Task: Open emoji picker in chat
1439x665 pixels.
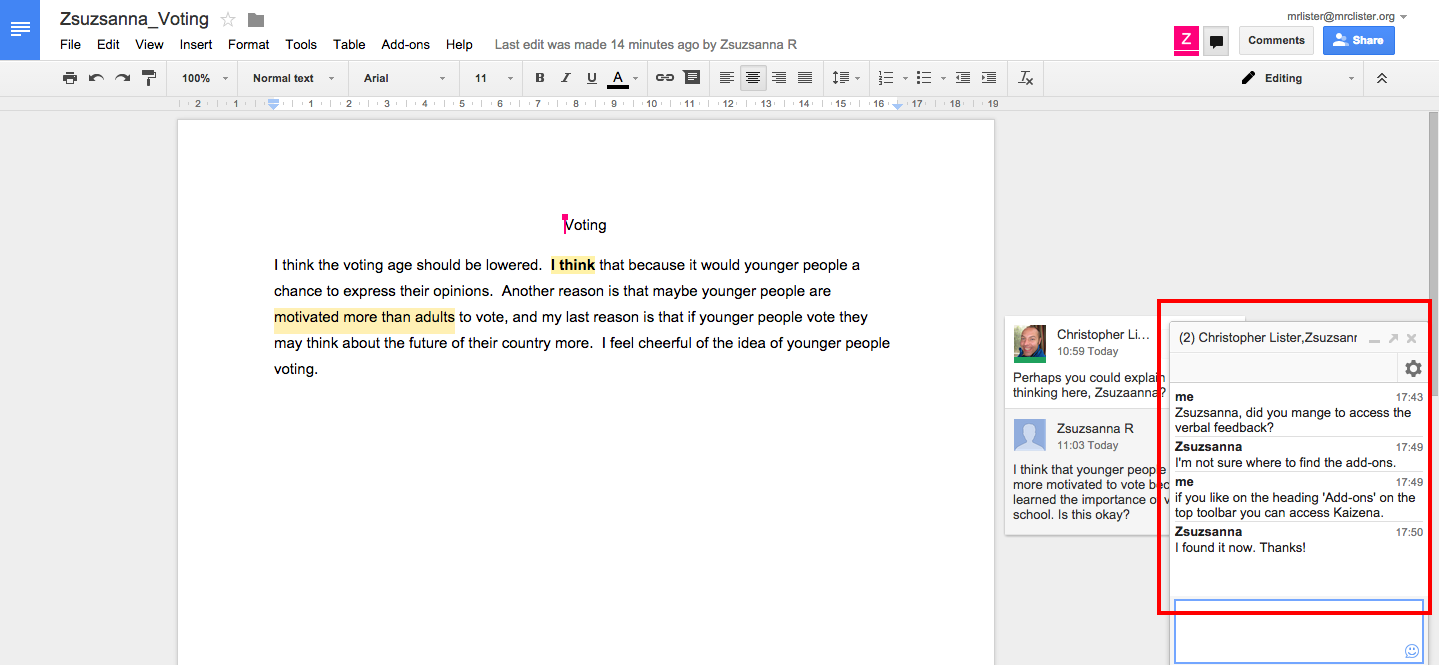Action: coord(1411,650)
